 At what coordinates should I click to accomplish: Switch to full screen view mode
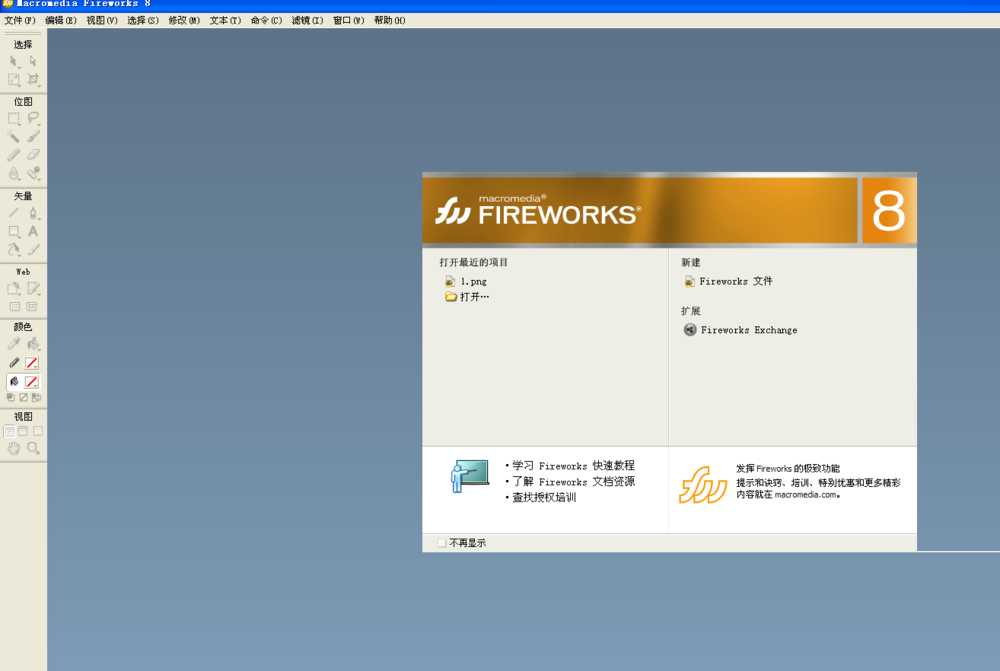click(x=35, y=430)
